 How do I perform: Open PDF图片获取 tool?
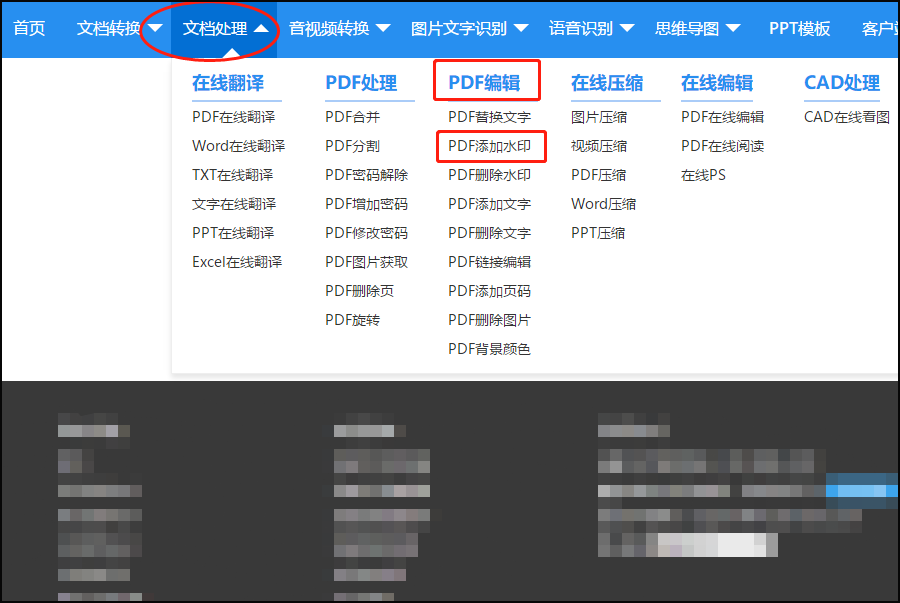click(x=366, y=262)
